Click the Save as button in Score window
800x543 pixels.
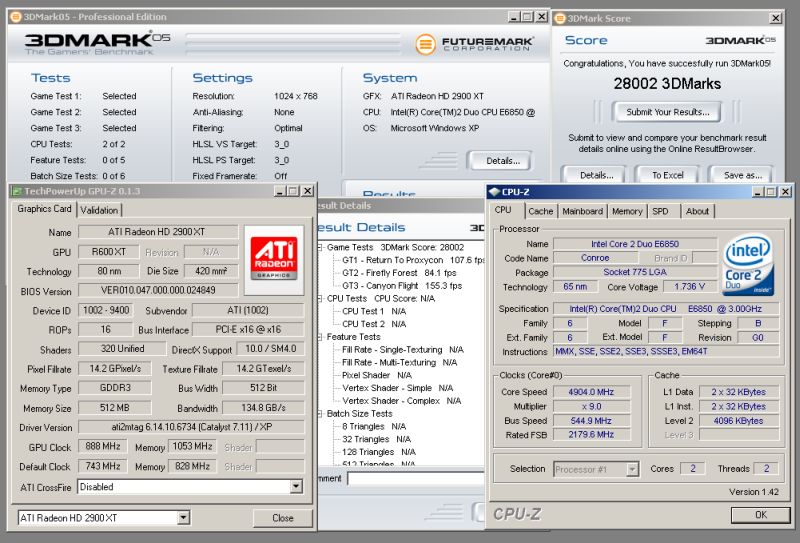(742, 175)
